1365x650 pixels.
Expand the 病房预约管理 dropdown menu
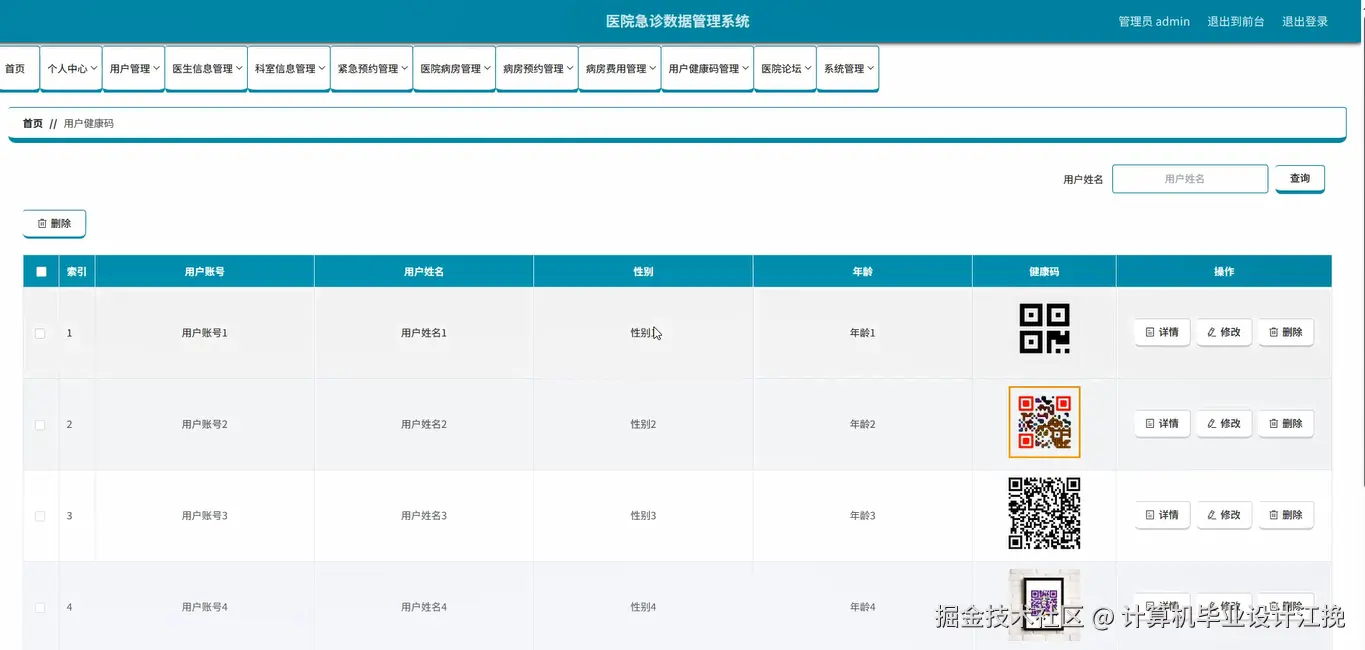pyautogui.click(x=537, y=69)
